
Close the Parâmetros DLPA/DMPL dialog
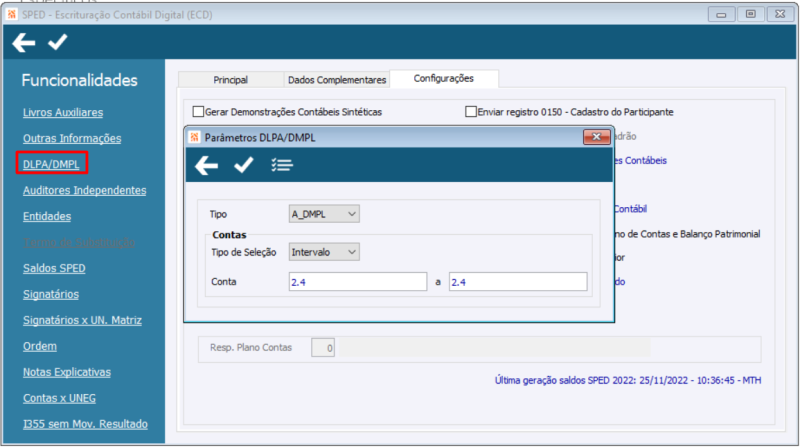596,137
